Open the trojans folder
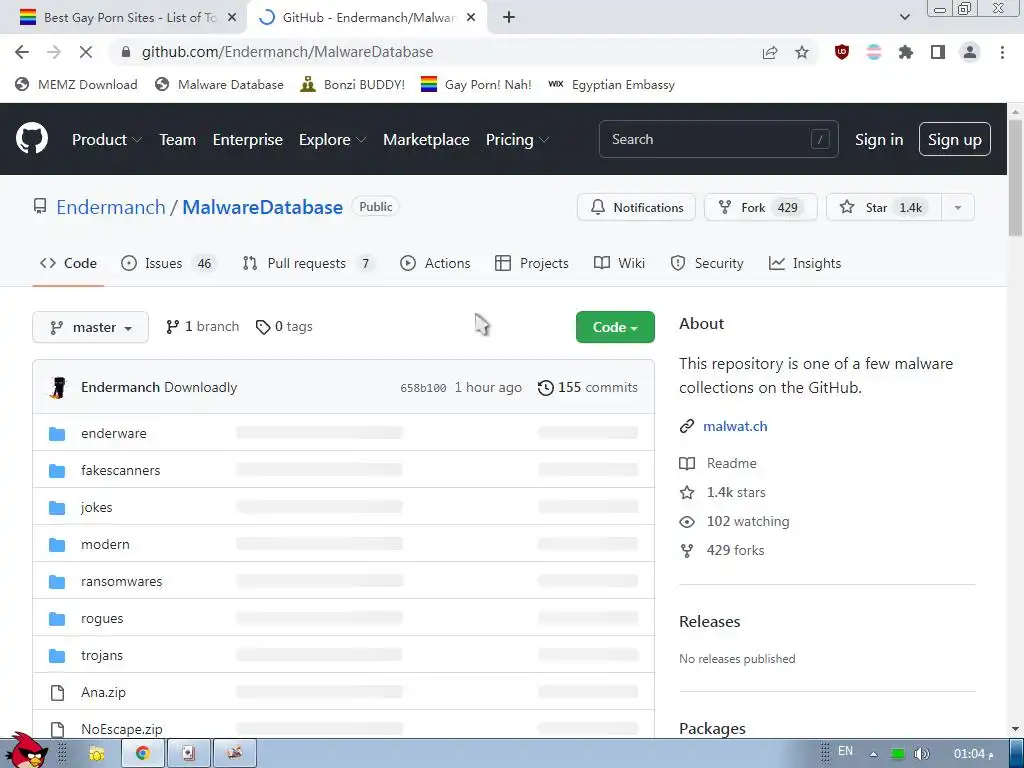 [102, 656]
